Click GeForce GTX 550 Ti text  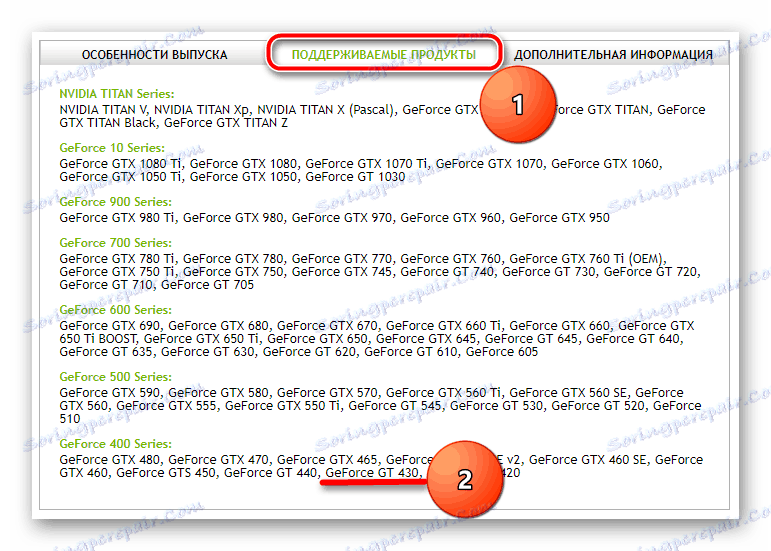point(282,406)
